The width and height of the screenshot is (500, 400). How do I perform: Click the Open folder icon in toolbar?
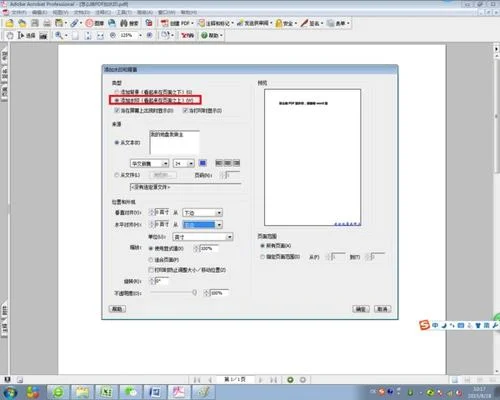pos(9,23)
